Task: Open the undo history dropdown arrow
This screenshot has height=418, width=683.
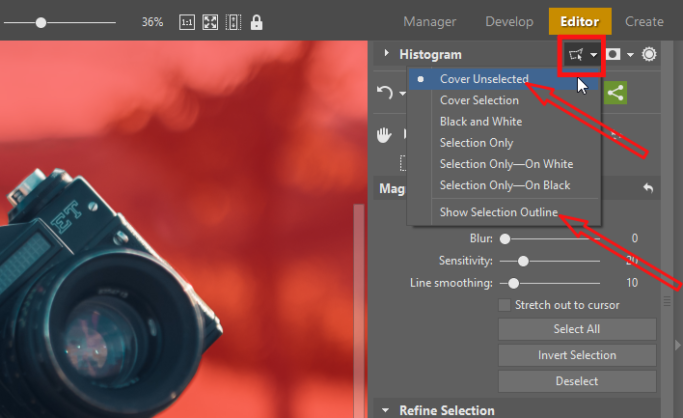Action: click(402, 93)
